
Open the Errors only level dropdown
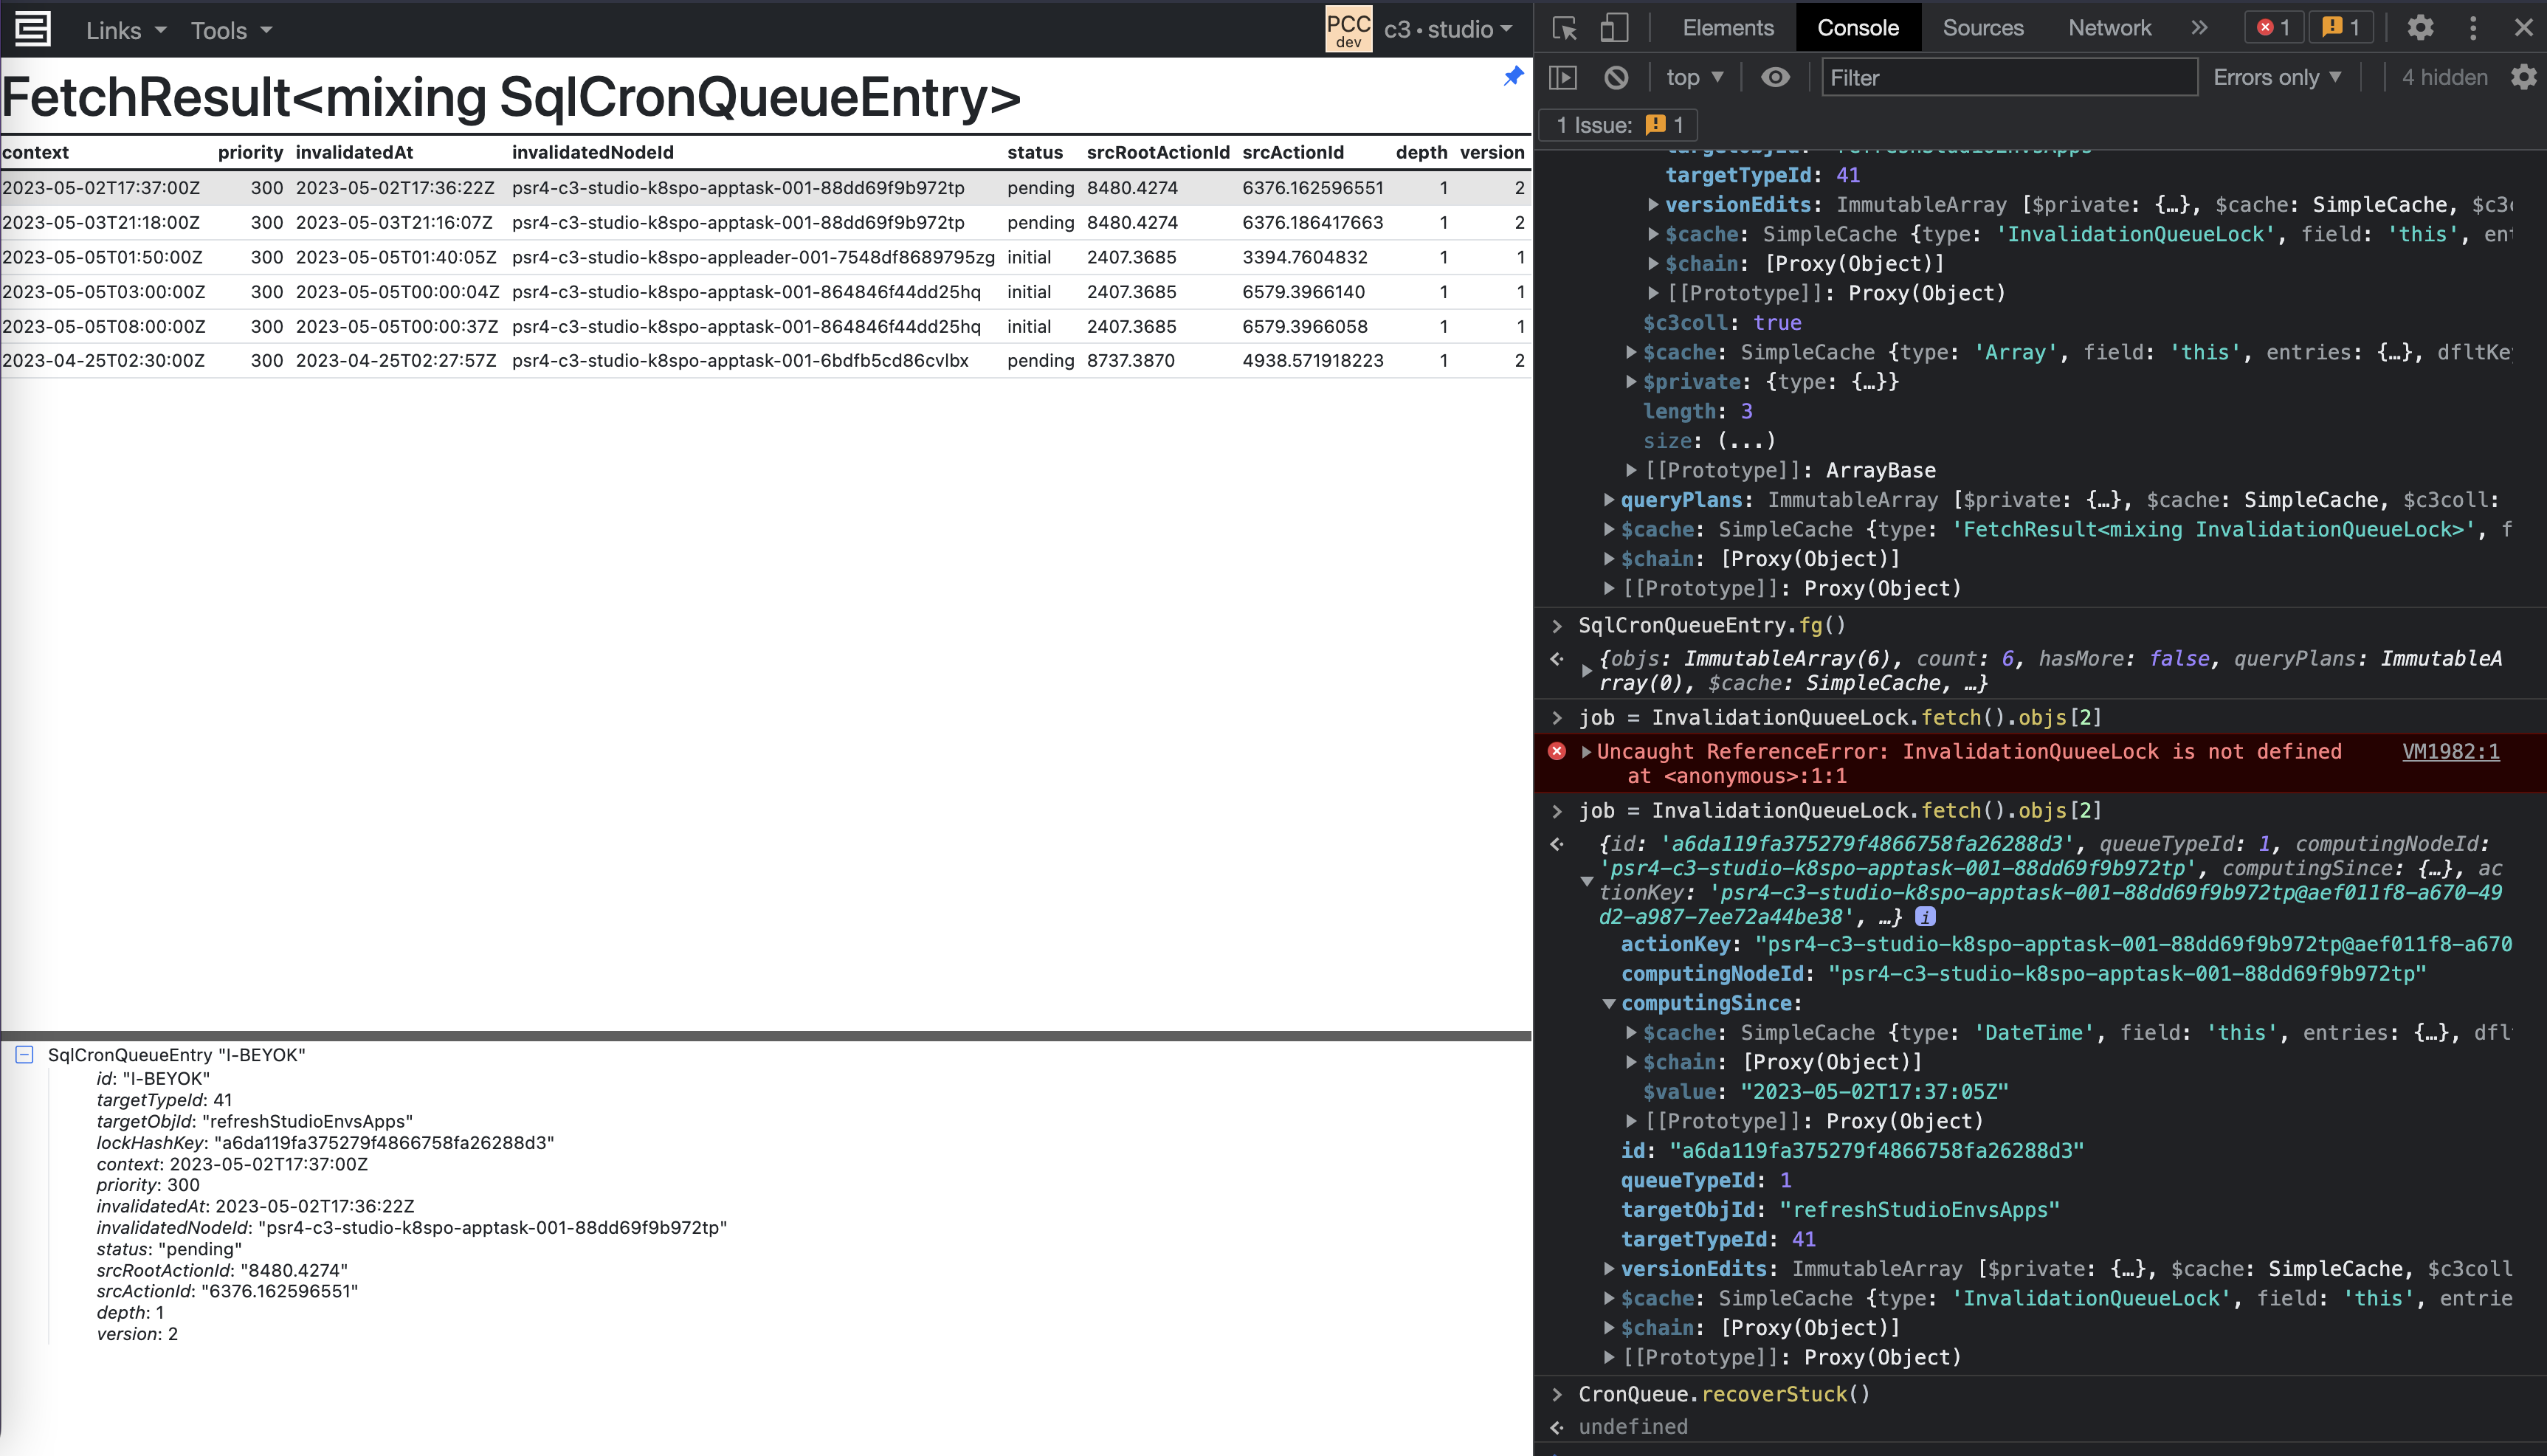2277,77
